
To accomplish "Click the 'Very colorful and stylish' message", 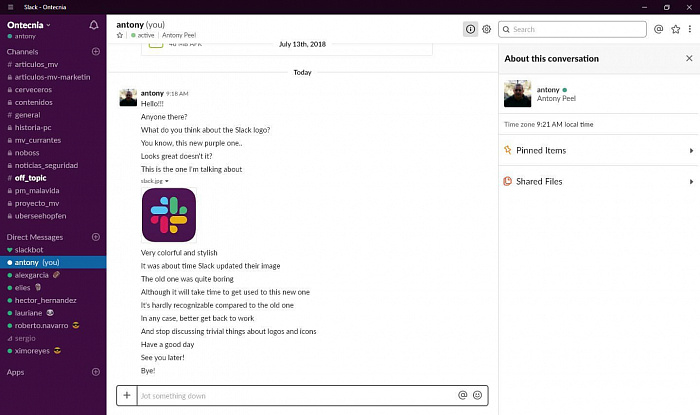I will (179, 253).
